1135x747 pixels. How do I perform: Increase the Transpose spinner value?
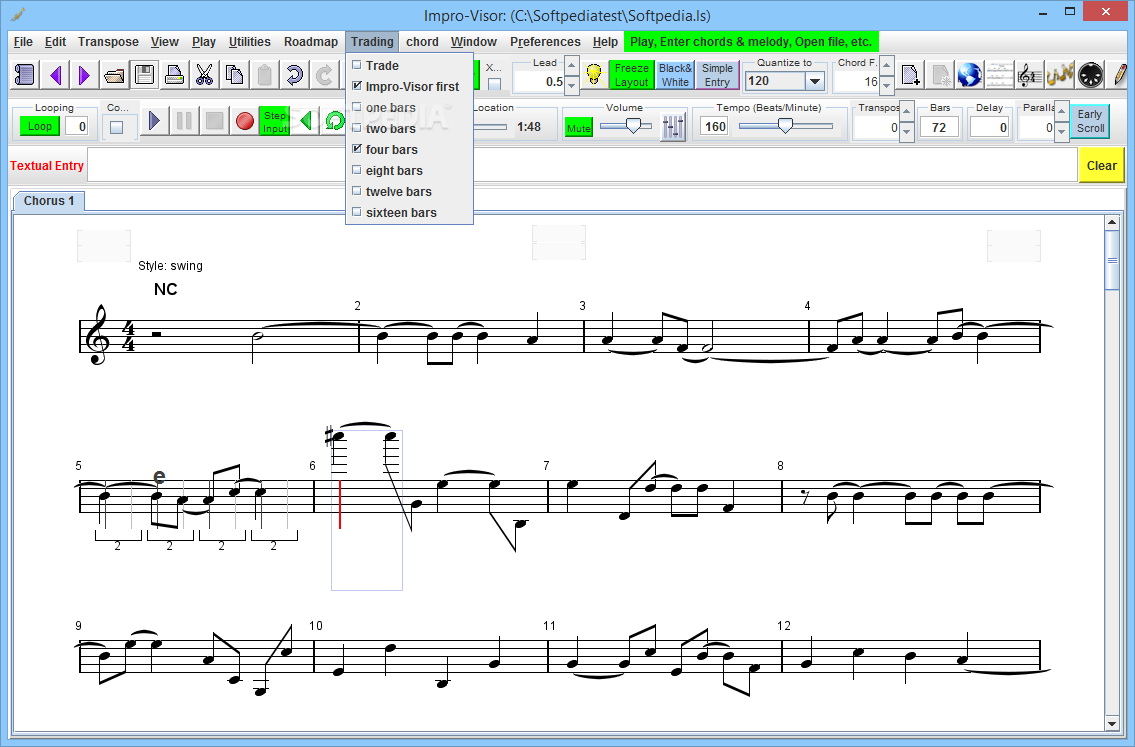(x=906, y=113)
